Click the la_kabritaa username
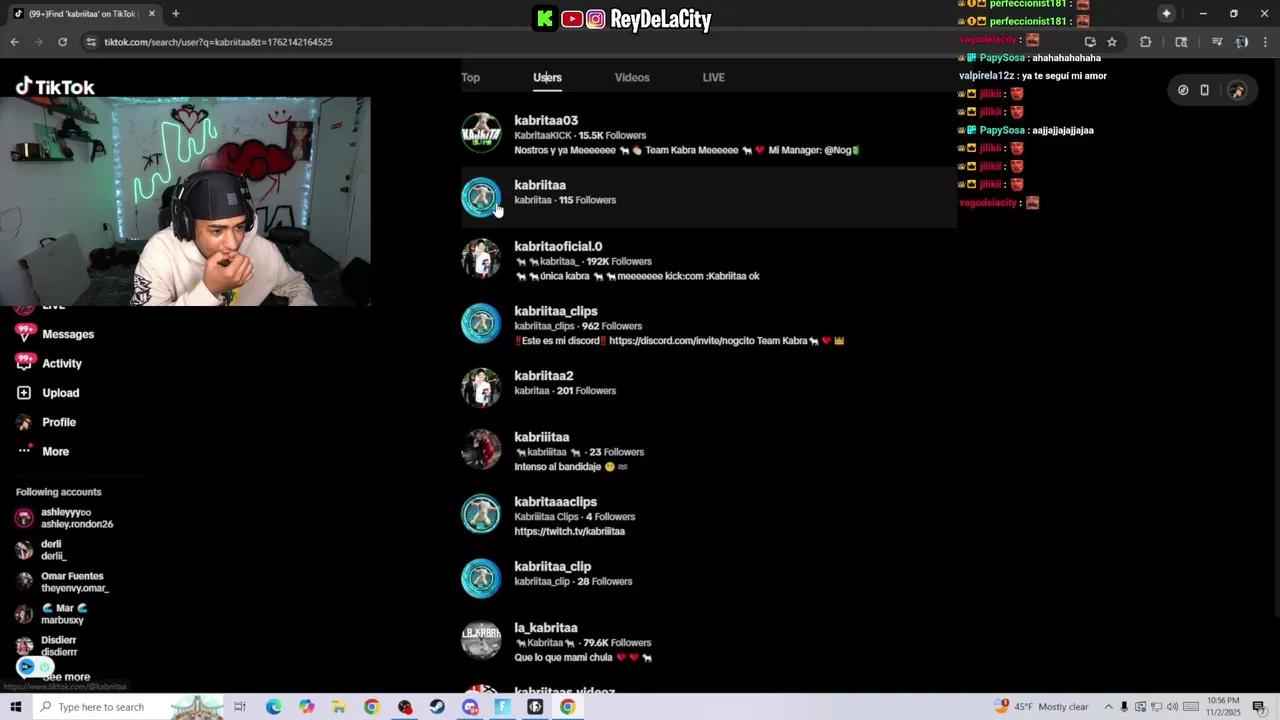Viewport: 1280px width, 720px height. click(x=546, y=628)
